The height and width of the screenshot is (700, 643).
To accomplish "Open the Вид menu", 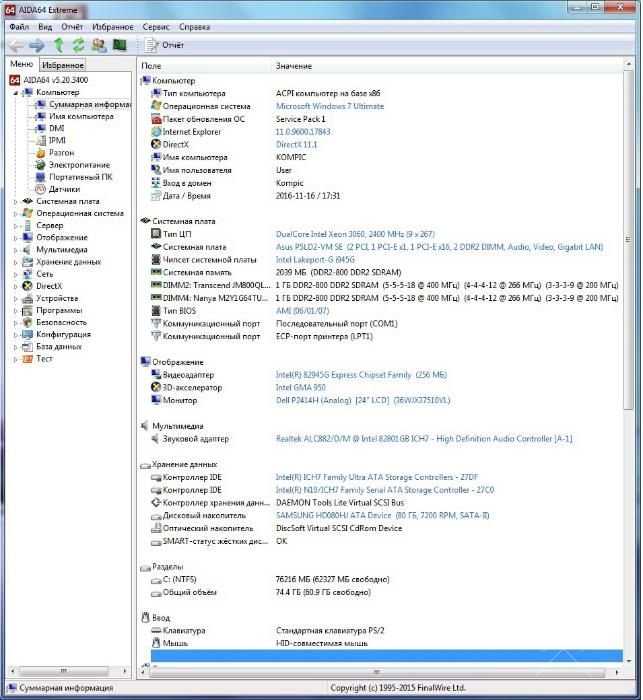I will (45, 27).
